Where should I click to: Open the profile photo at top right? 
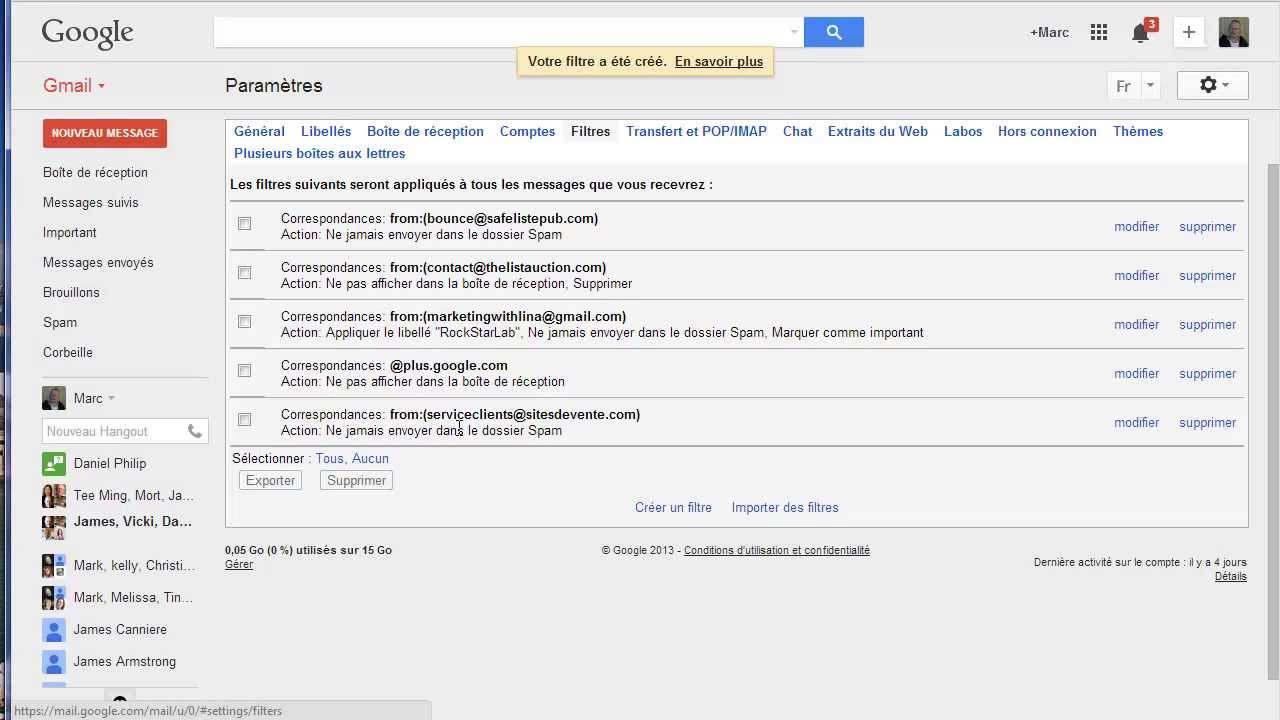1233,32
